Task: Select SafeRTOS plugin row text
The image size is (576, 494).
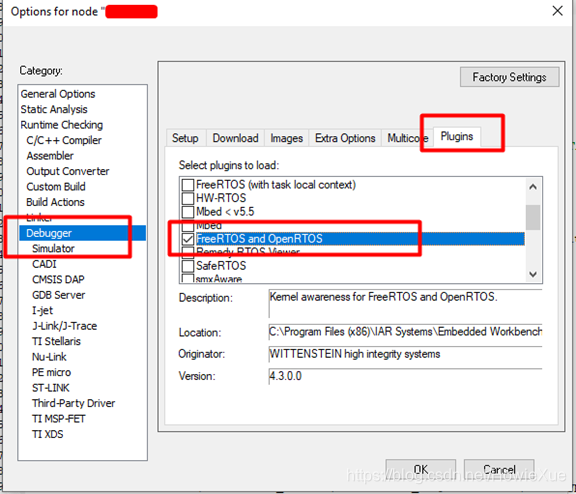Action: [x=221, y=266]
